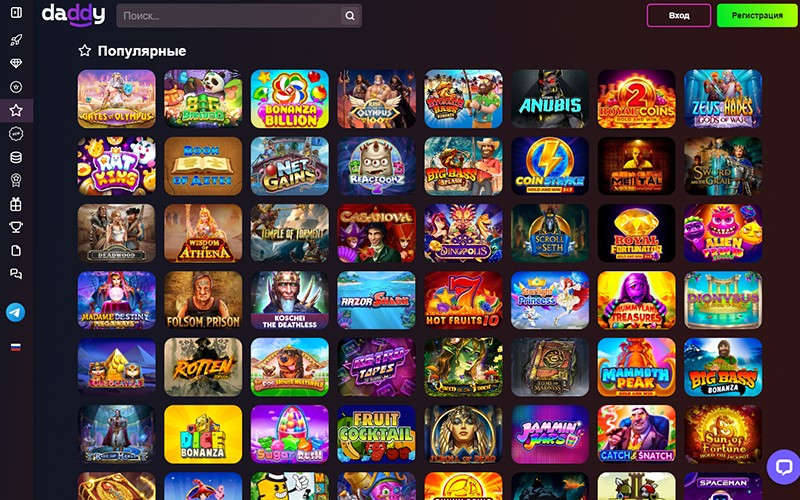Expand the collapsed sidebar panel
The width and height of the screenshot is (800, 500).
pyautogui.click(x=16, y=12)
